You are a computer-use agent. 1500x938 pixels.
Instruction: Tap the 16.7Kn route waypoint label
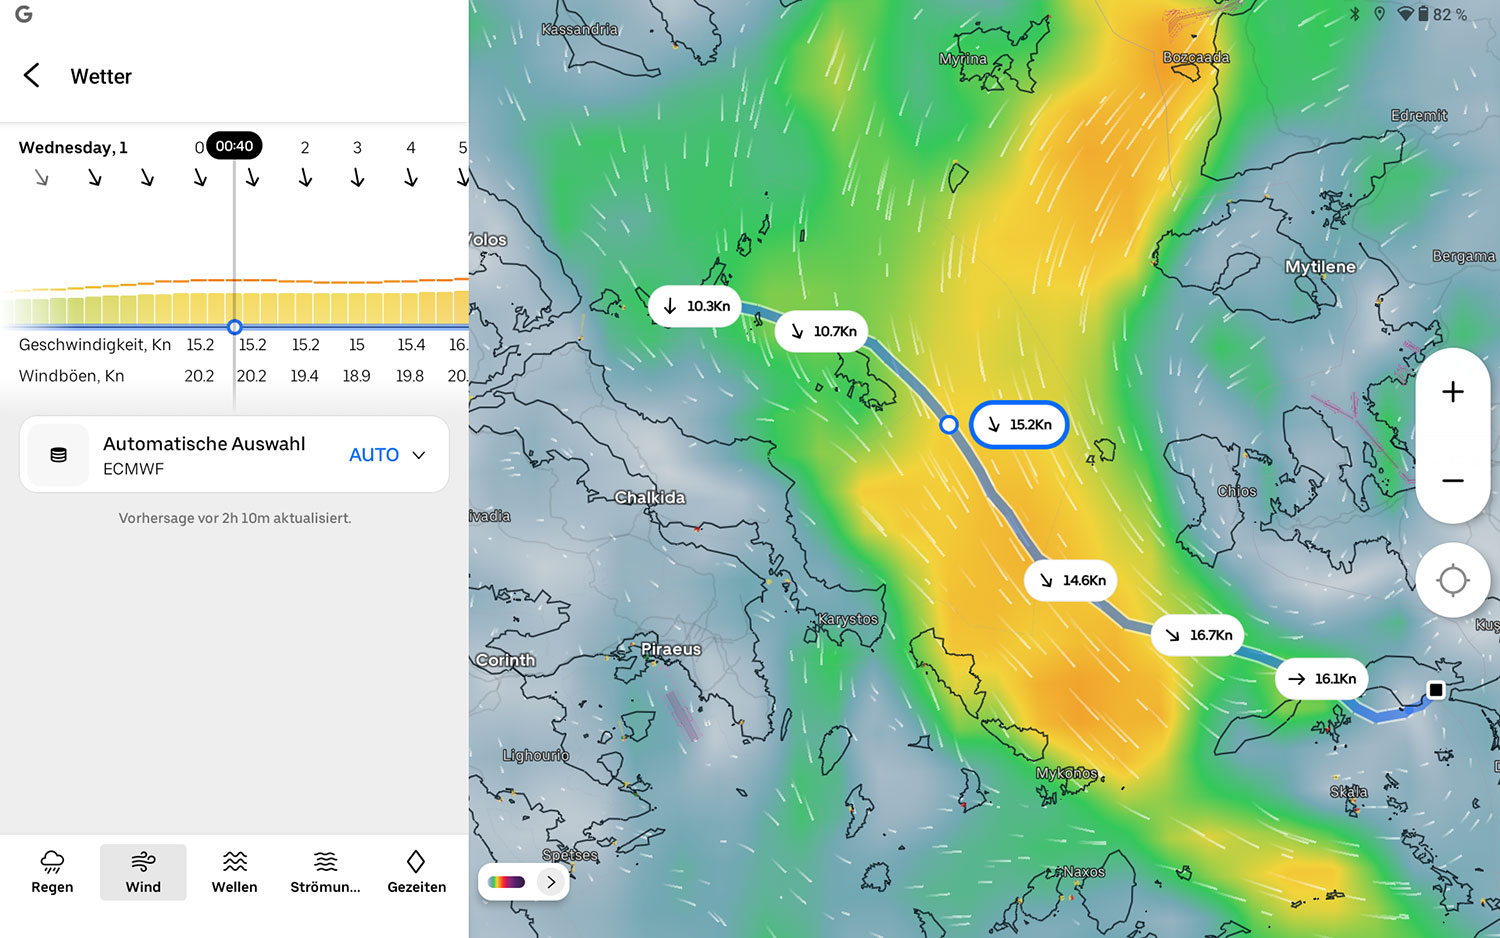tap(1198, 635)
